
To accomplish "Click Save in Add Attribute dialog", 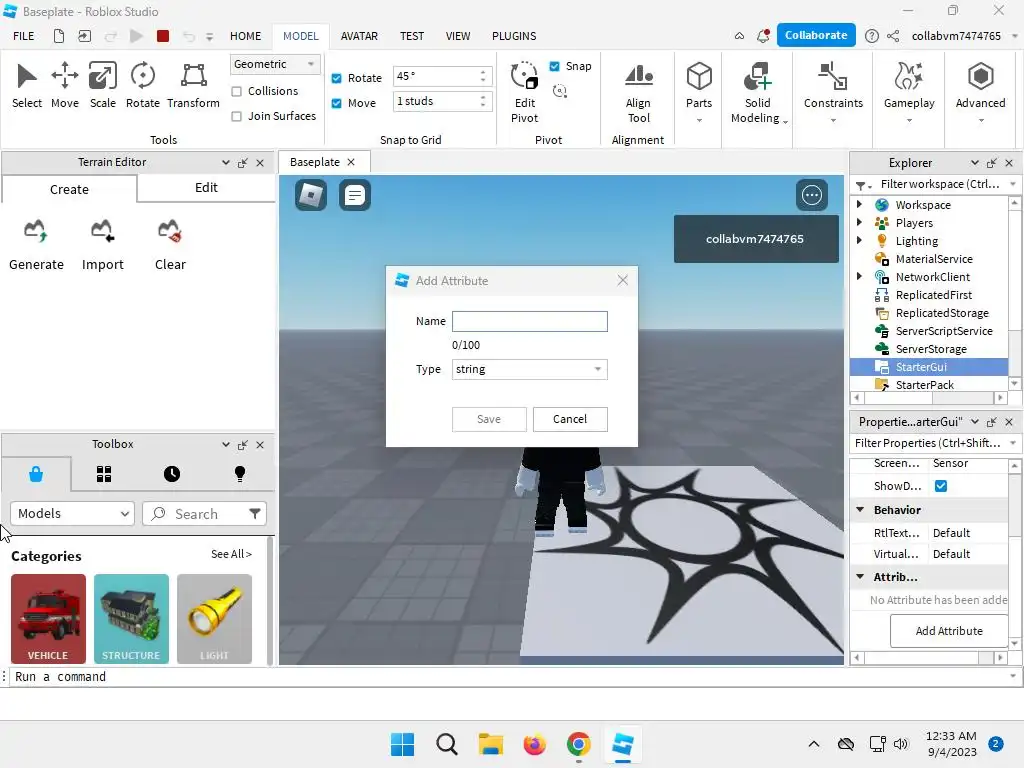I will [x=489, y=419].
